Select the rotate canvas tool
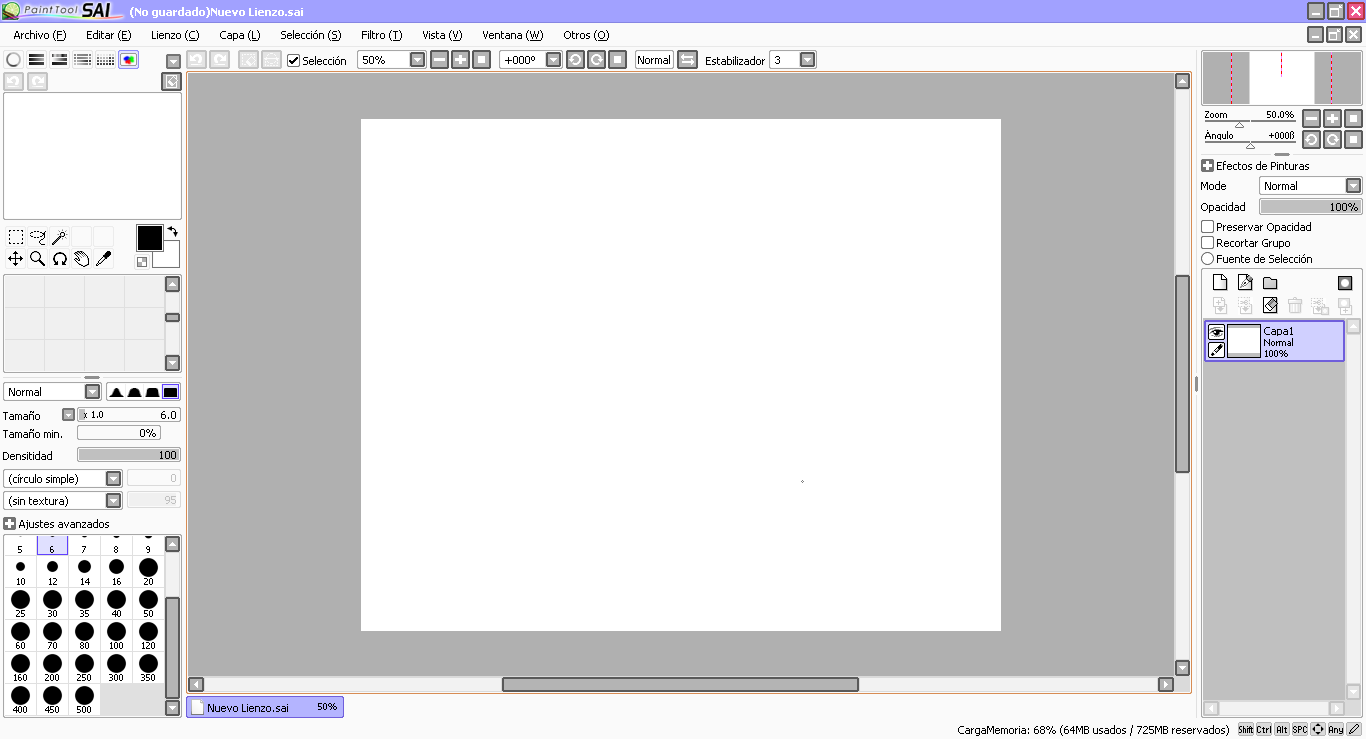The width and height of the screenshot is (1370, 739). pyautogui.click(x=60, y=259)
